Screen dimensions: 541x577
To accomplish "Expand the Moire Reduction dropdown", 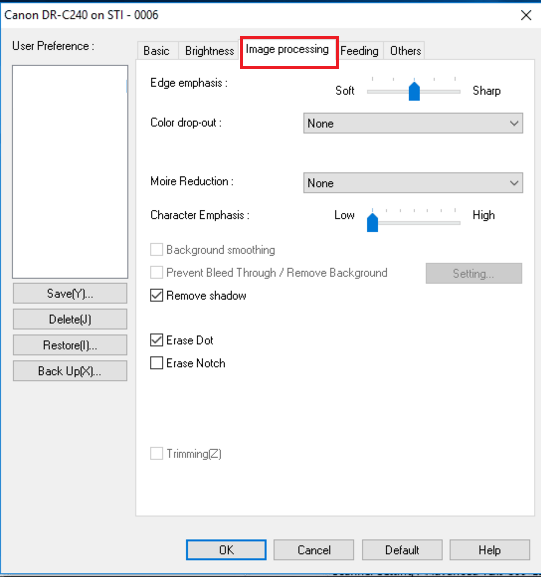I will 413,183.
